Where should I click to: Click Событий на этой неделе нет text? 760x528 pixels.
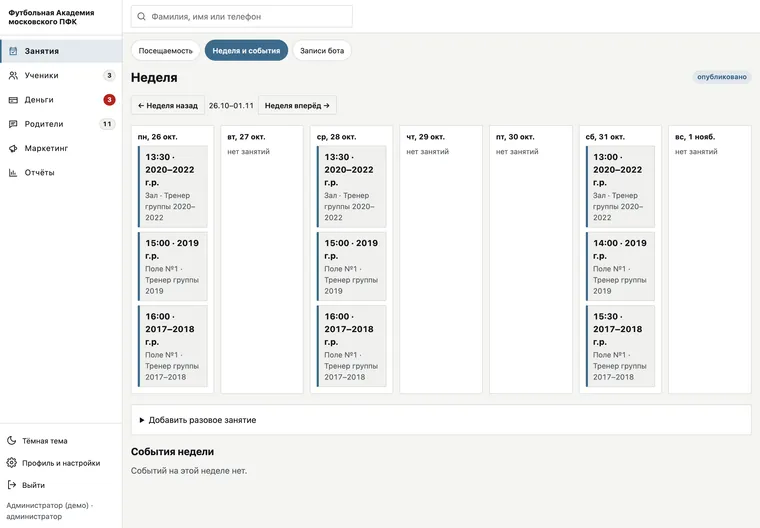189,471
